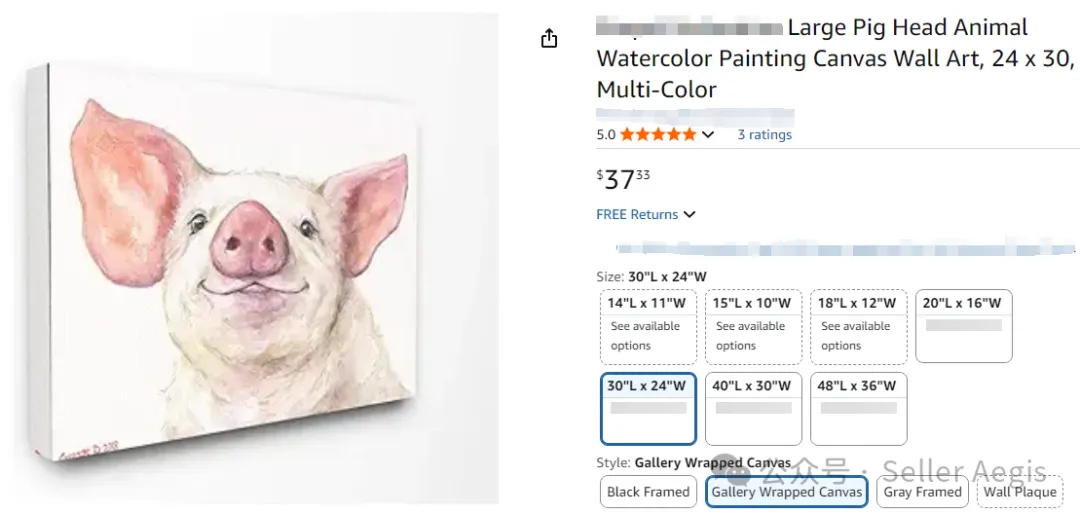The image size is (1080, 514).
Task: Select the Gallery Wrapped Canvas style
Action: (x=787, y=492)
